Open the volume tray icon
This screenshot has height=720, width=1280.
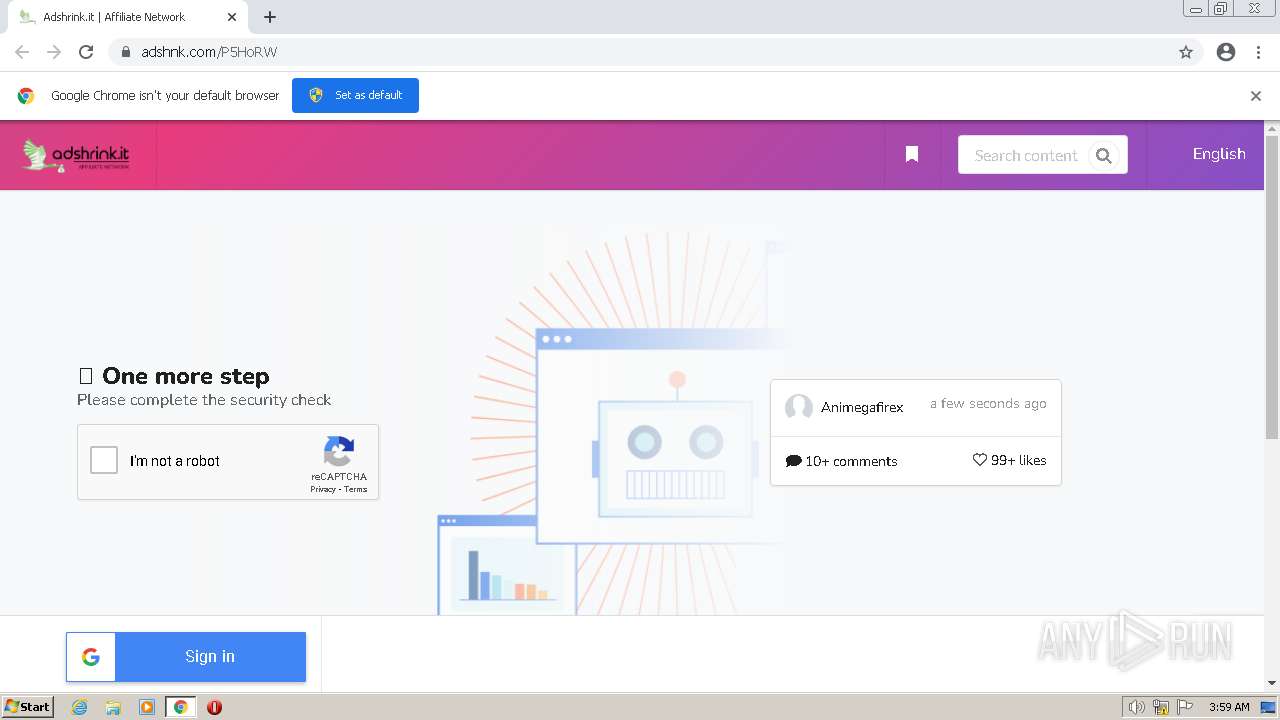pyautogui.click(x=1136, y=707)
